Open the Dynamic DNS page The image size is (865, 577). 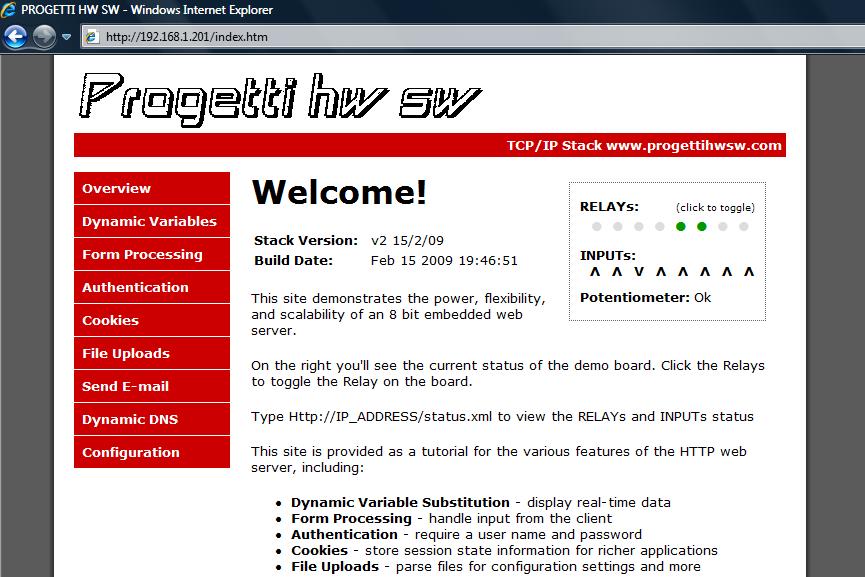[x=152, y=419]
